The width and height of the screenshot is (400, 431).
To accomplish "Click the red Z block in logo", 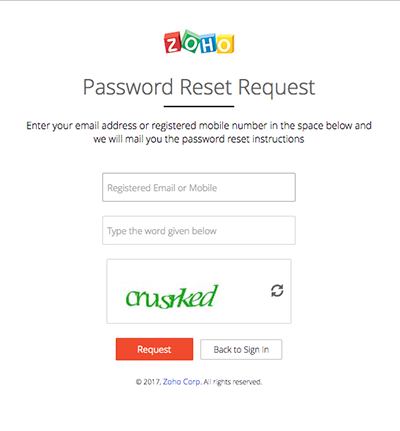I will point(172,43).
